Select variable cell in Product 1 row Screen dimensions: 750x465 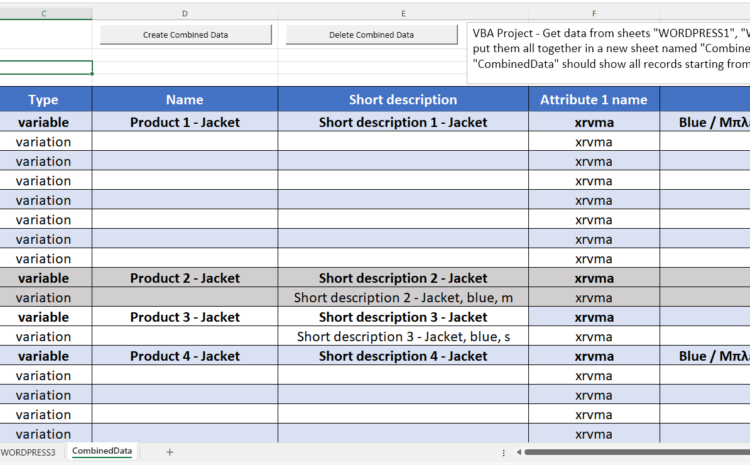tap(44, 122)
